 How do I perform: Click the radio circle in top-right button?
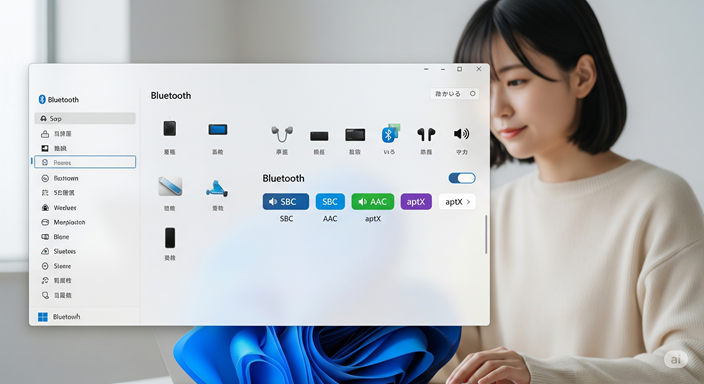(472, 93)
